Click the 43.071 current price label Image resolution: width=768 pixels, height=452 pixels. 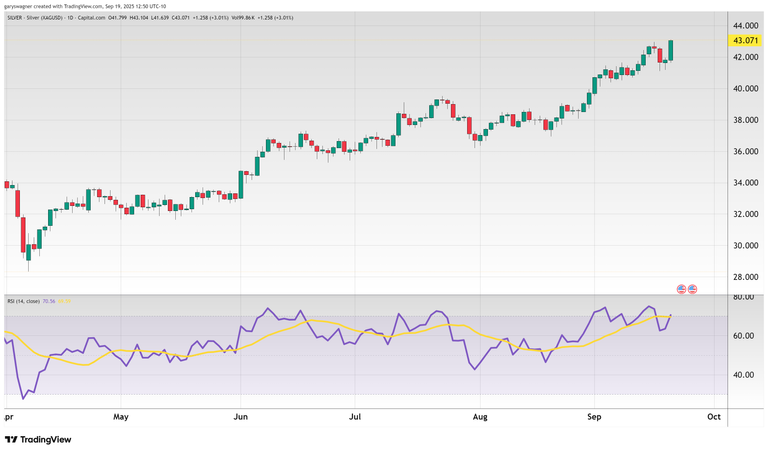click(747, 41)
